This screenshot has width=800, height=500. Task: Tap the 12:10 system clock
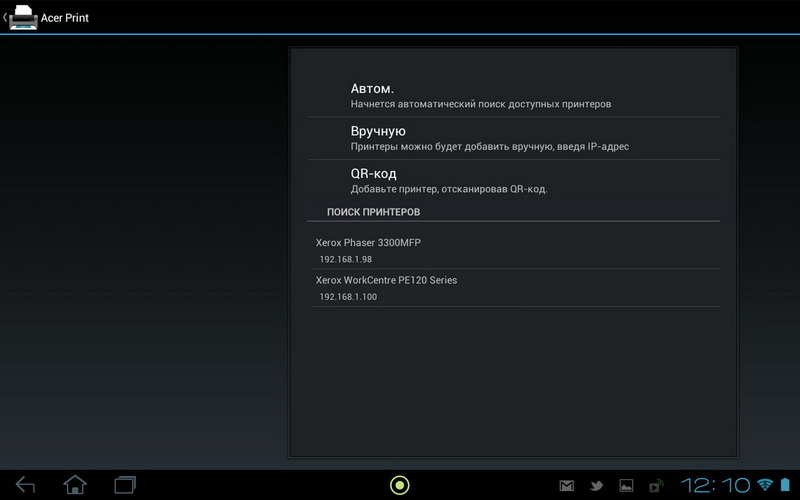(x=716, y=485)
